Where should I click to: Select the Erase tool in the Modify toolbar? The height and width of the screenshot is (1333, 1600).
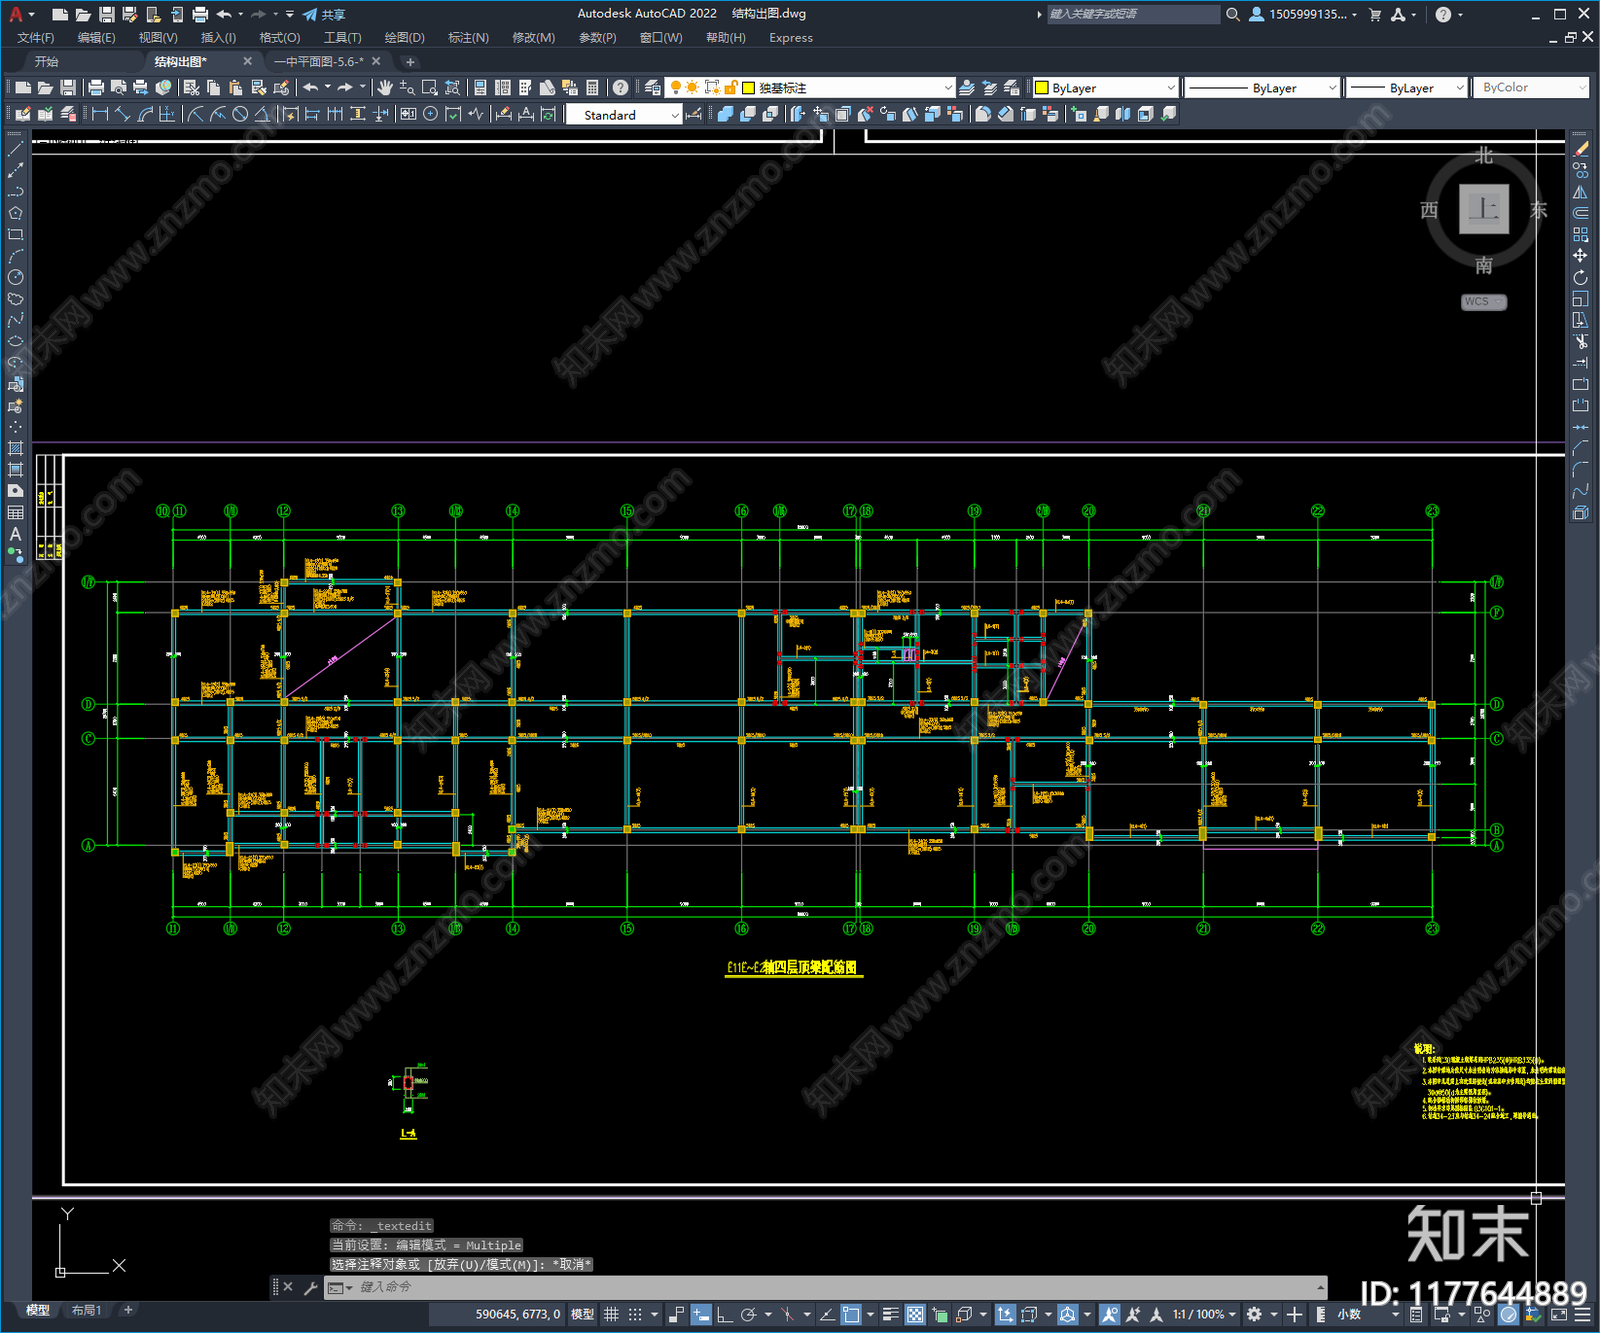click(x=1580, y=149)
